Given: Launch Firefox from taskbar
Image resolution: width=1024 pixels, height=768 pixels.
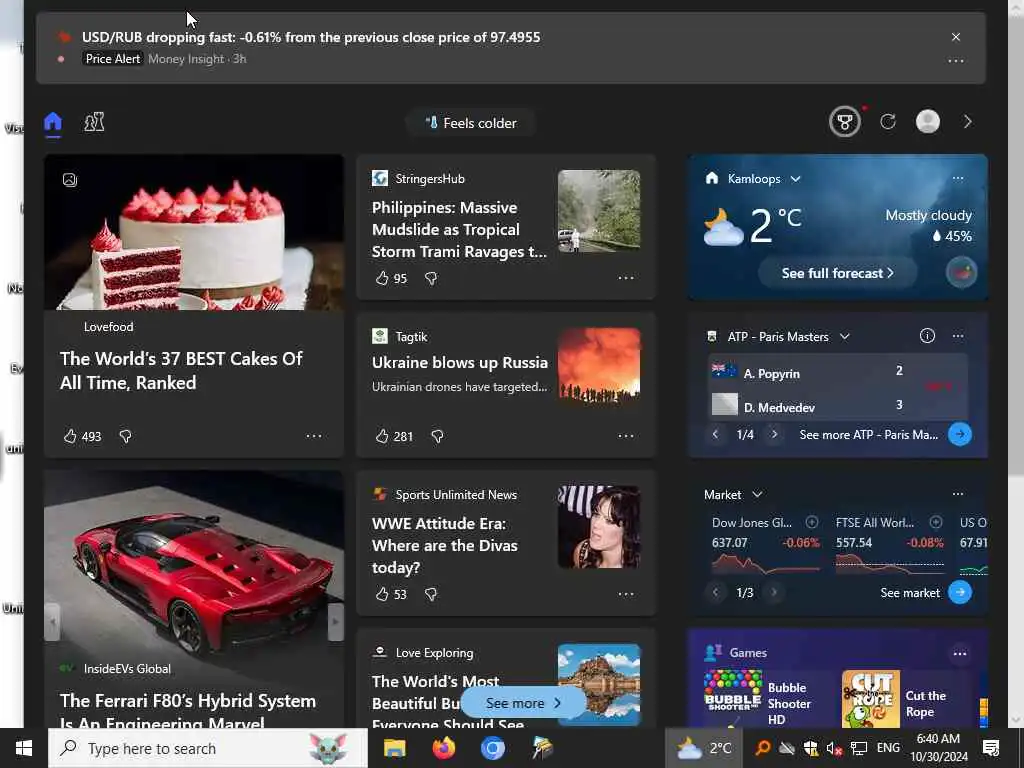Looking at the screenshot, I should [444, 748].
